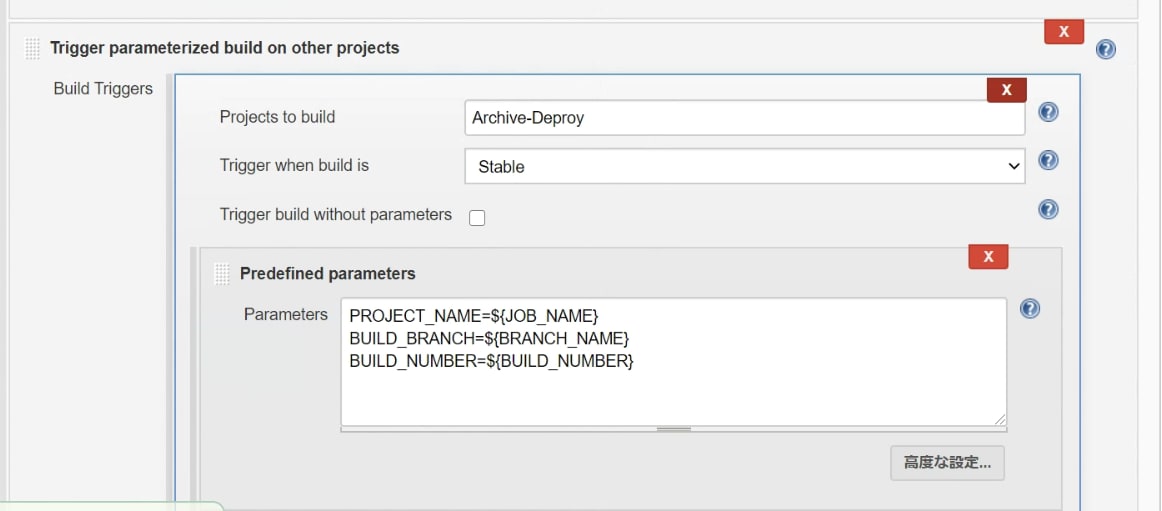
Task: Click the resize bar below Parameters textarea
Action: point(673,430)
